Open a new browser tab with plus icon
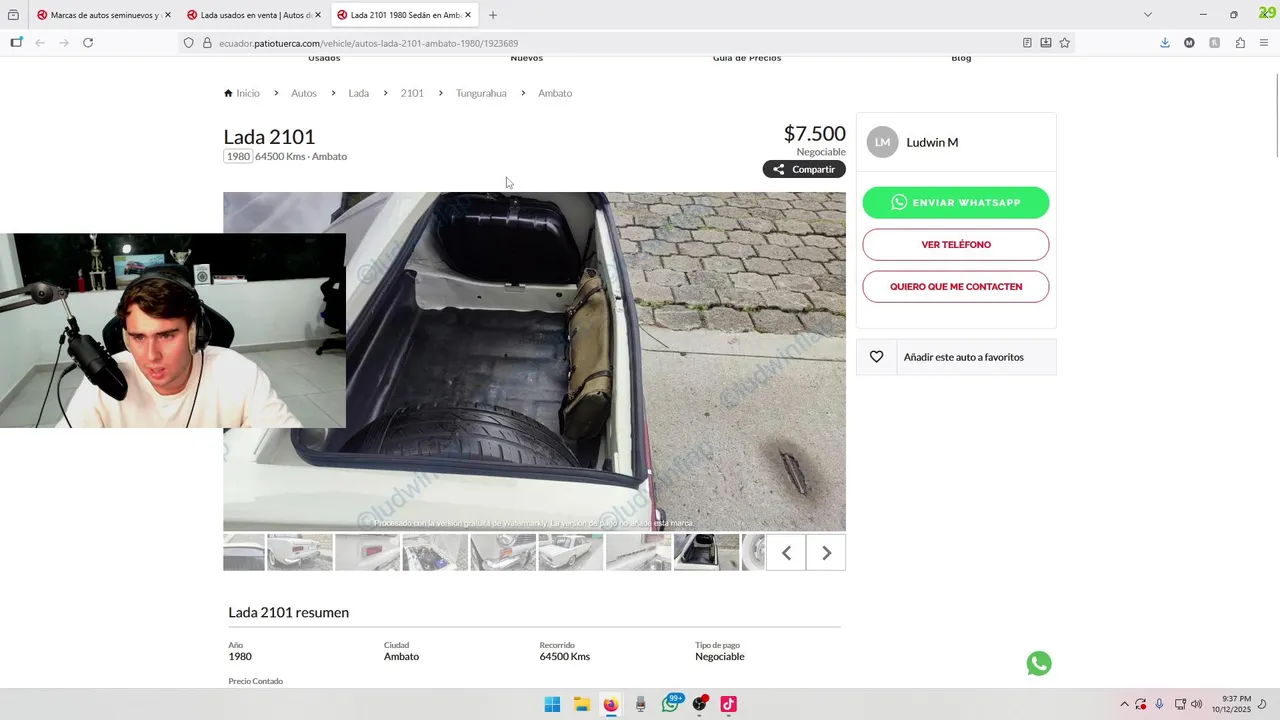The width and height of the screenshot is (1280, 720). click(493, 15)
